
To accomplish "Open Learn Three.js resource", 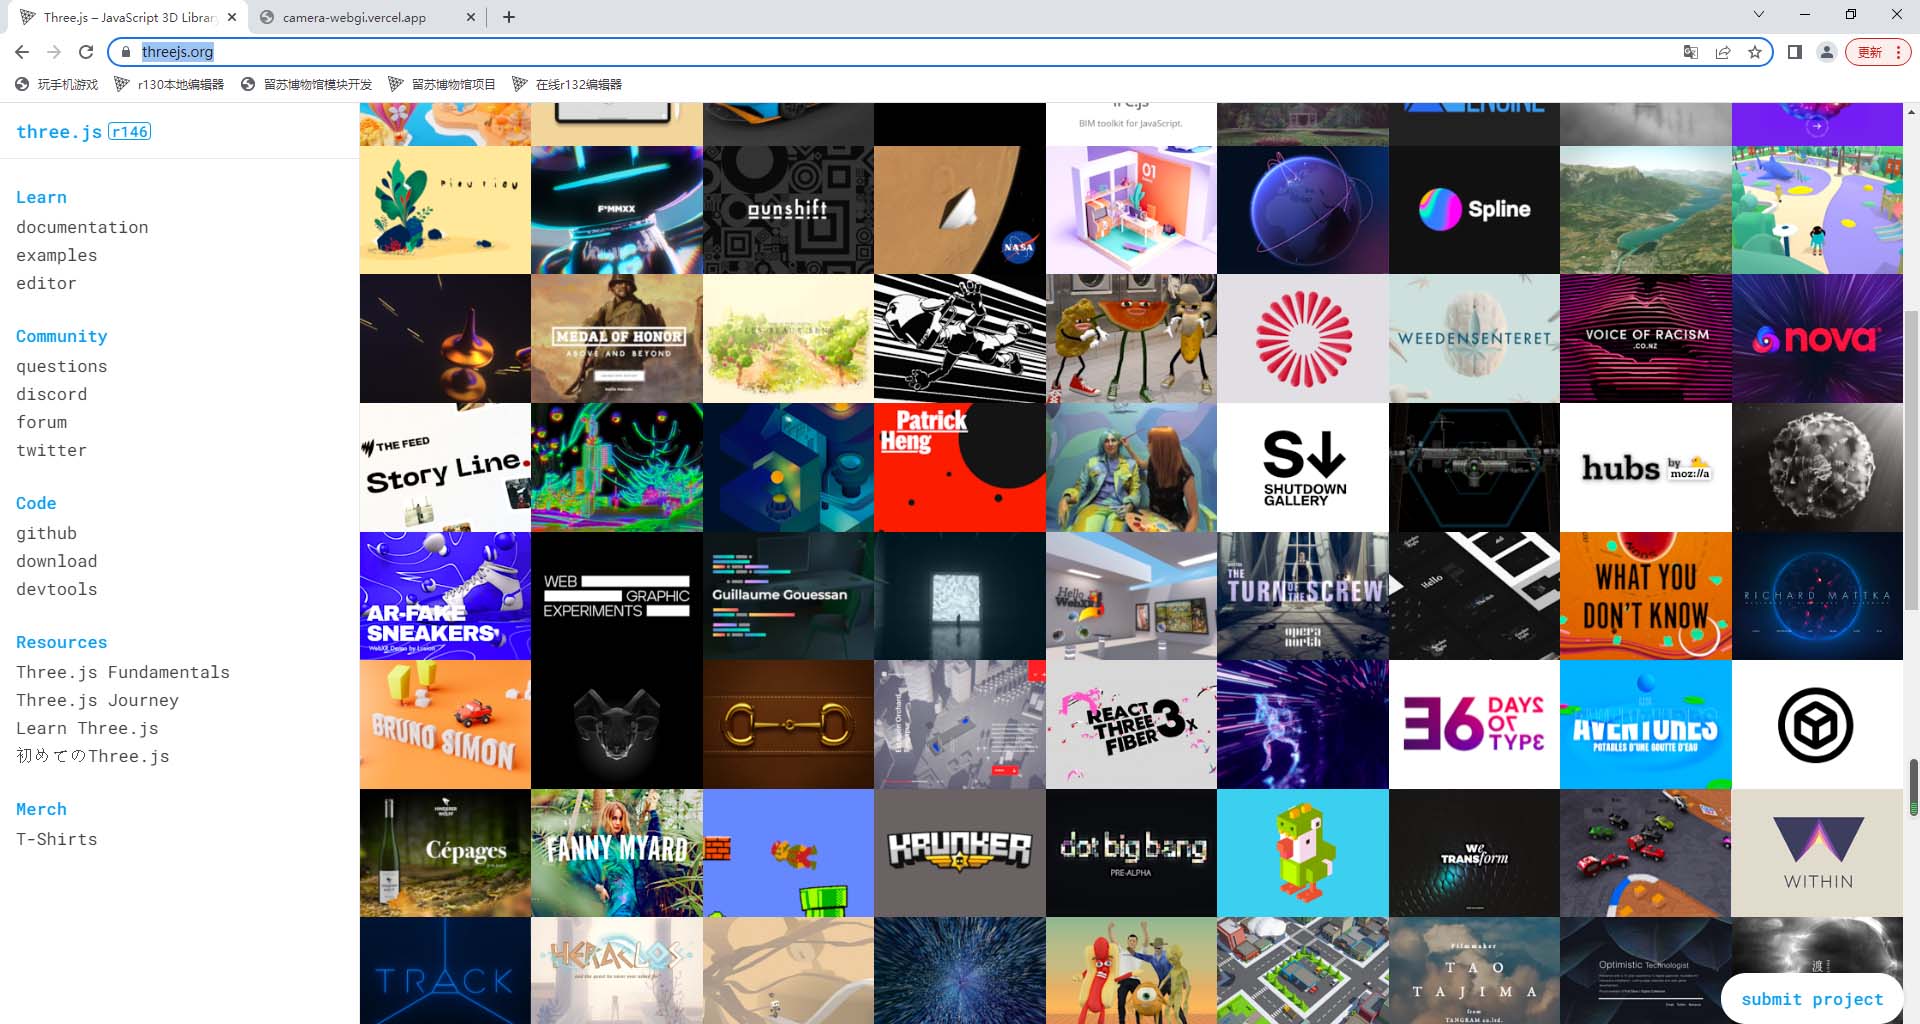I will 87,728.
